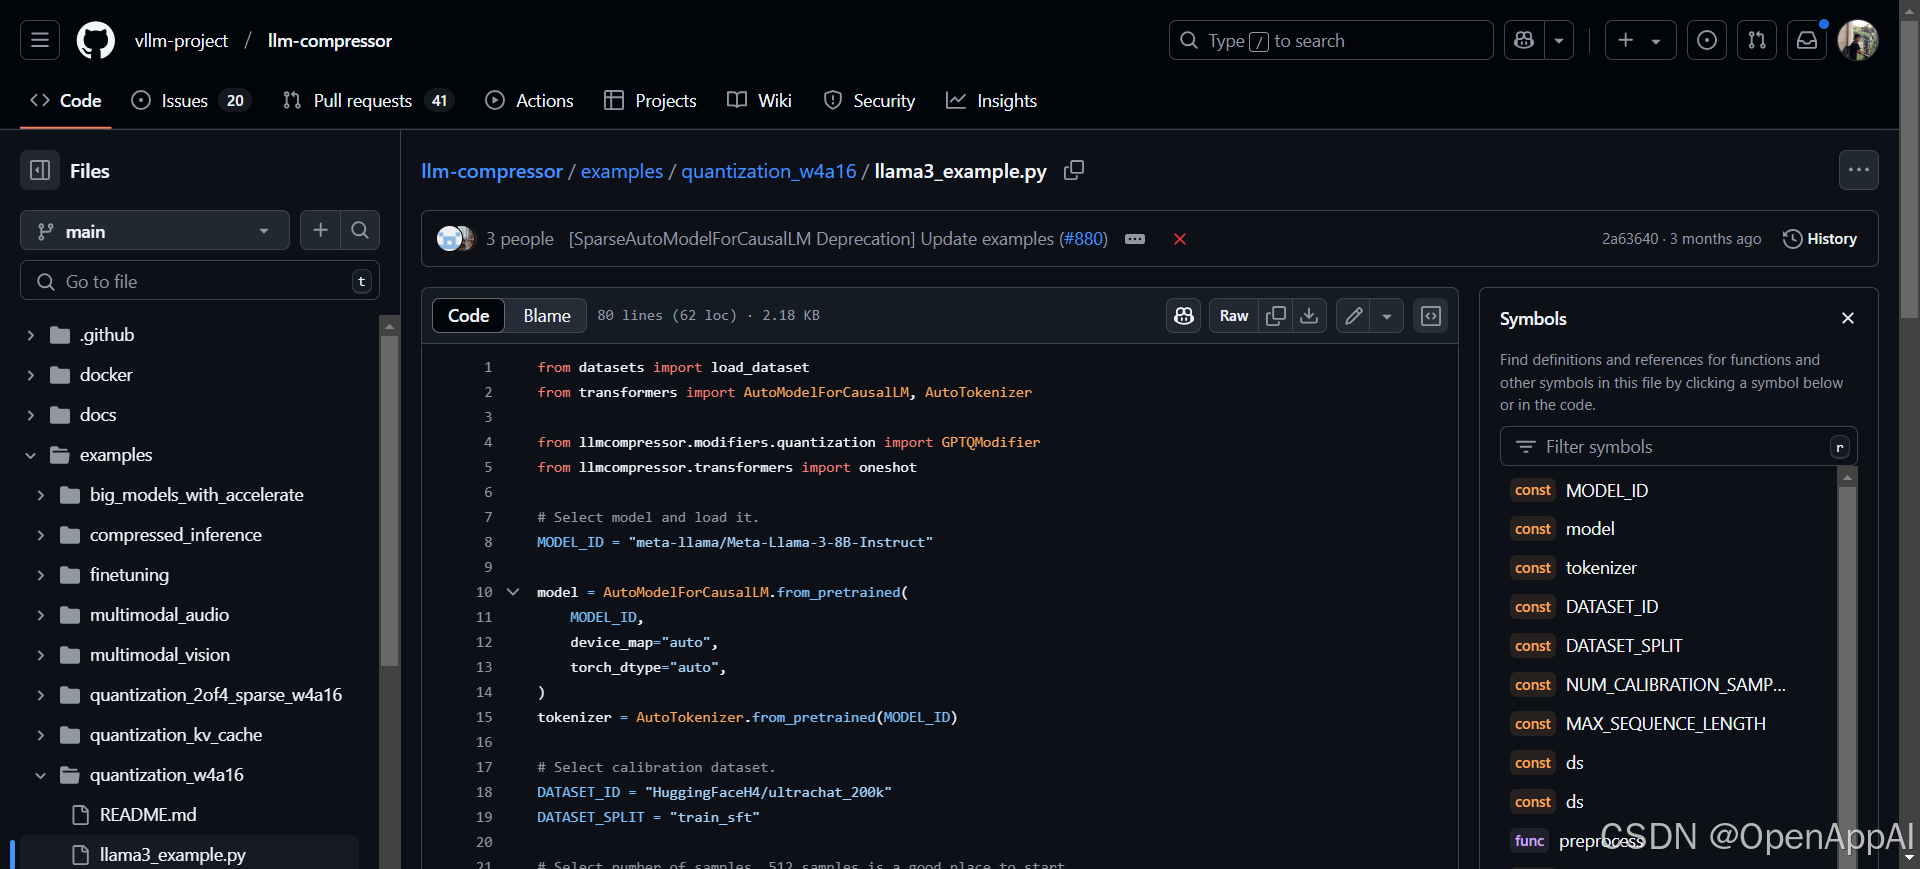Edit this file with pencil icon

(1353, 316)
